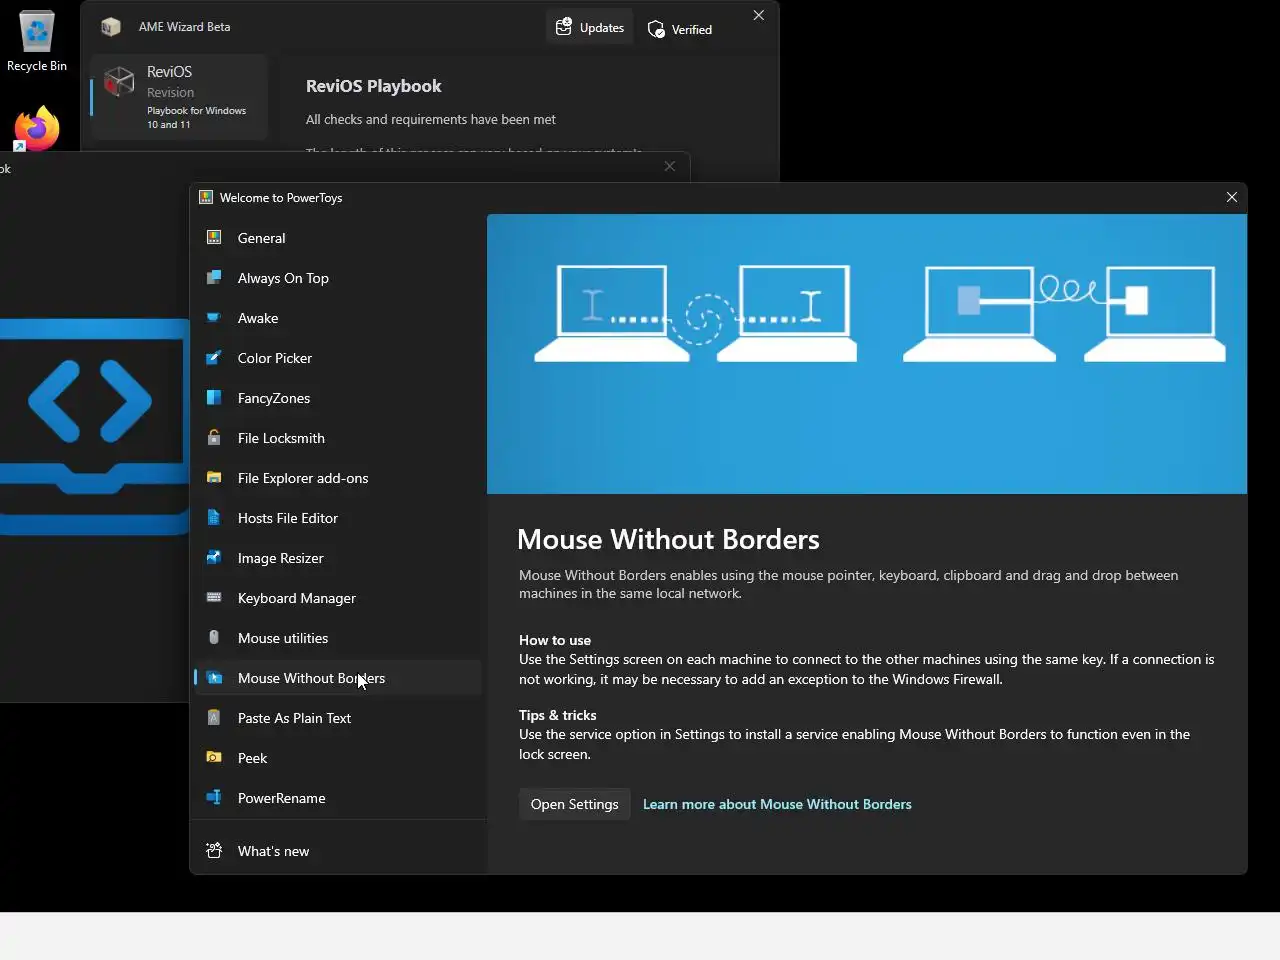Click the Image Resizer icon
The image size is (1280, 960).
click(214, 558)
